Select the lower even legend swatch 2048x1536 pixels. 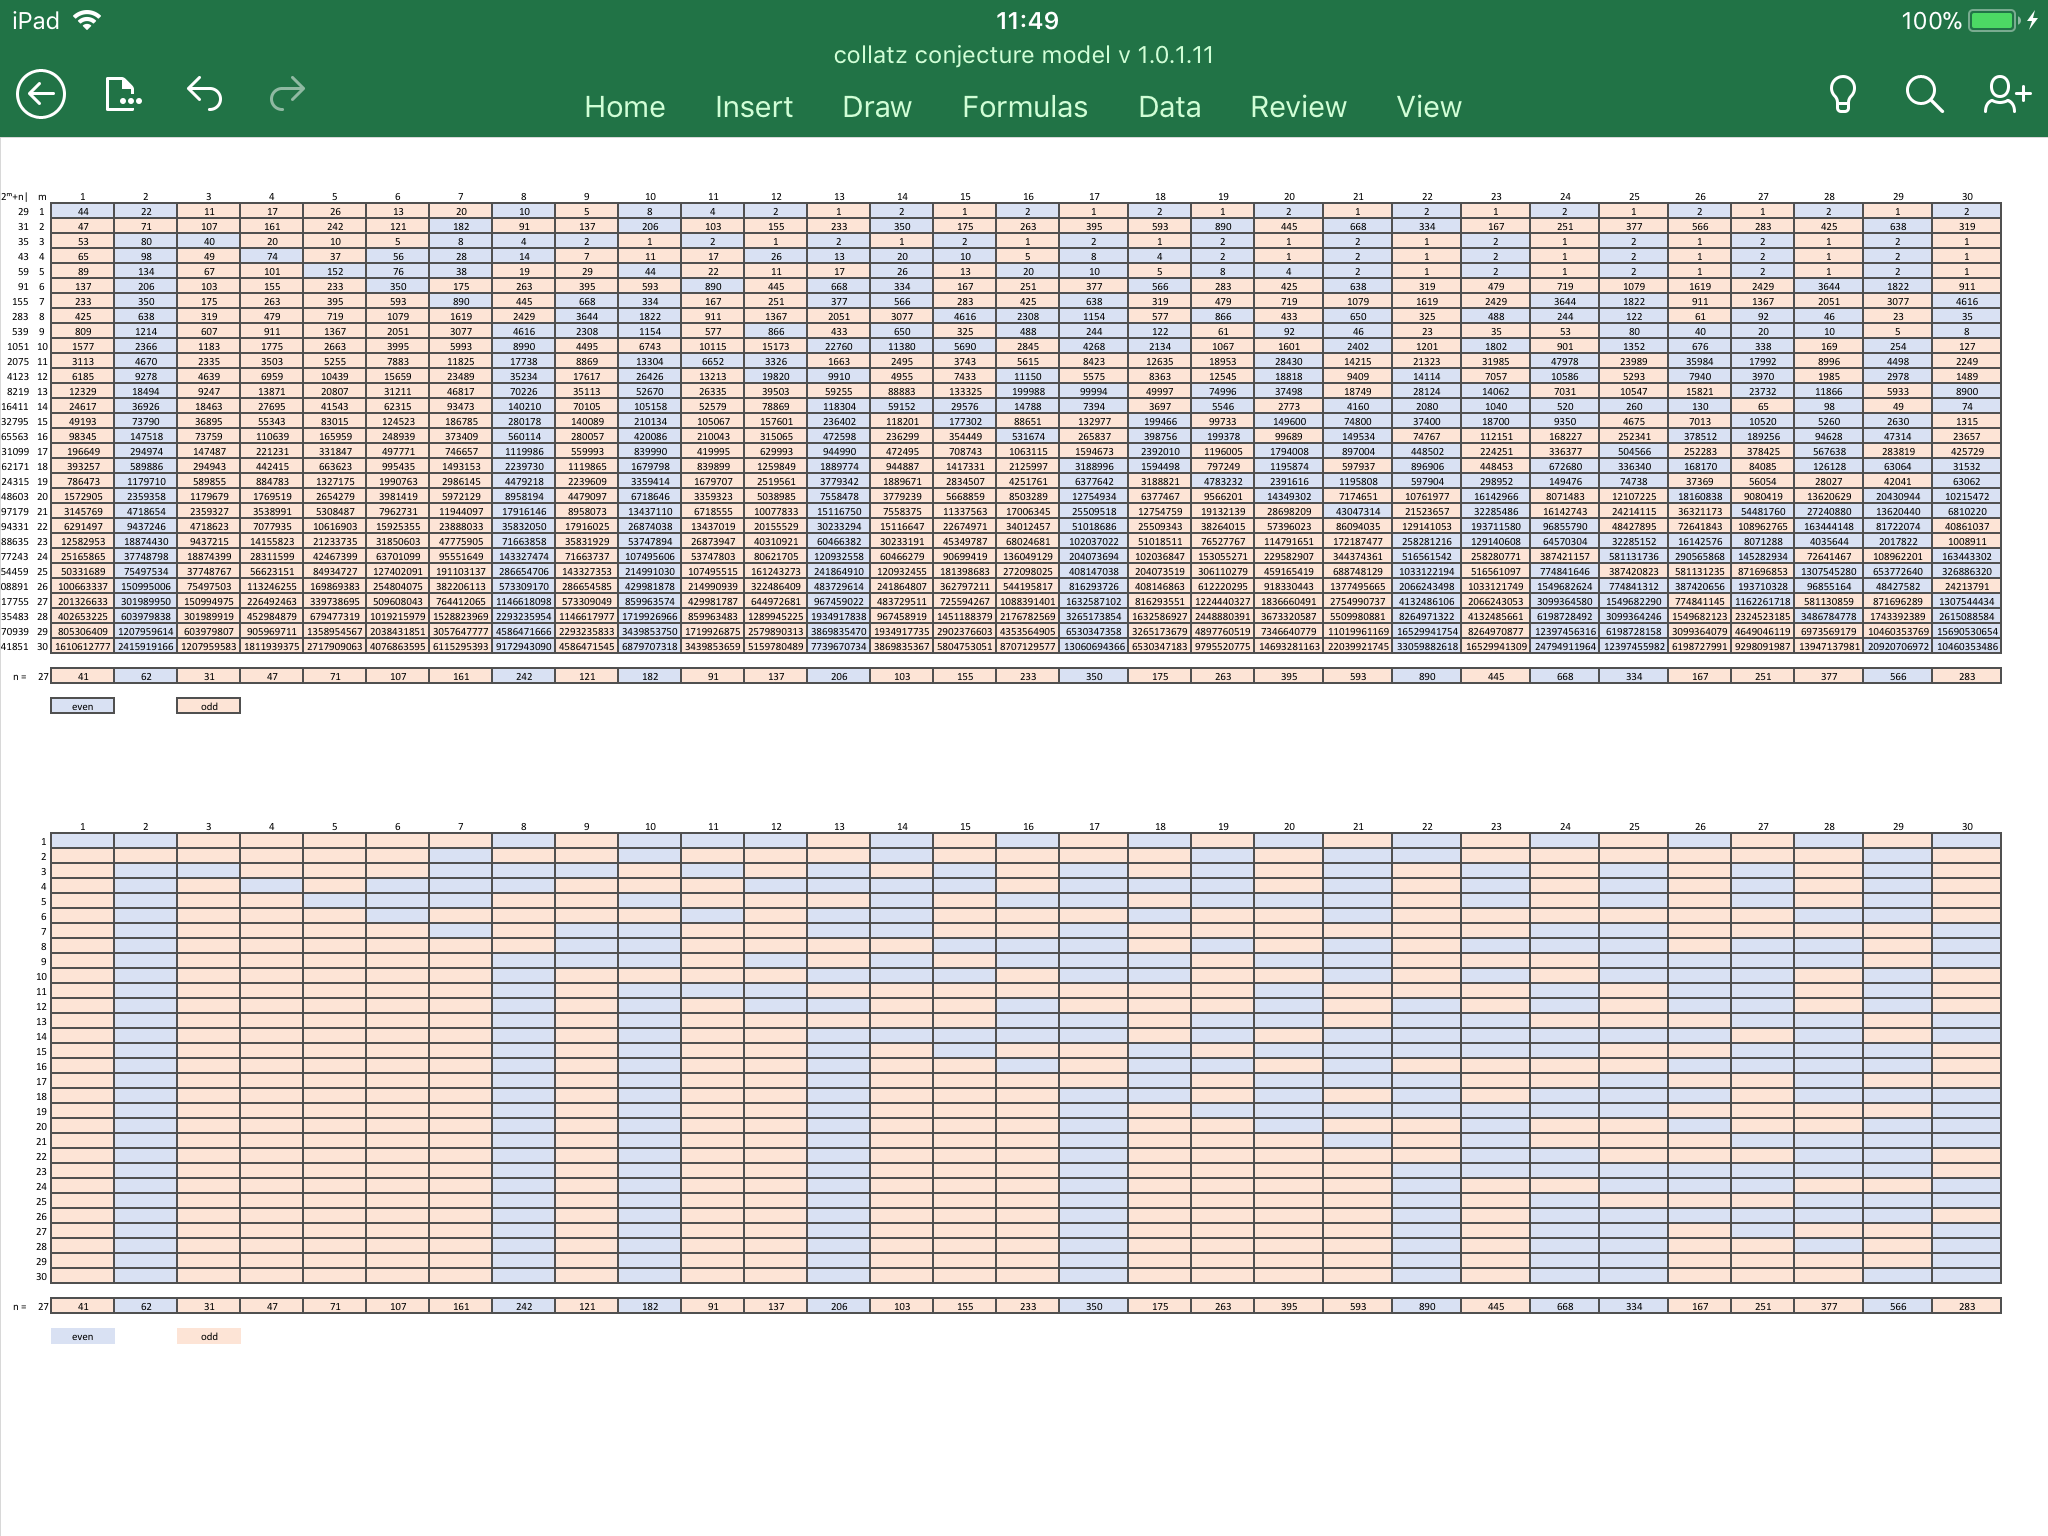83,1336
